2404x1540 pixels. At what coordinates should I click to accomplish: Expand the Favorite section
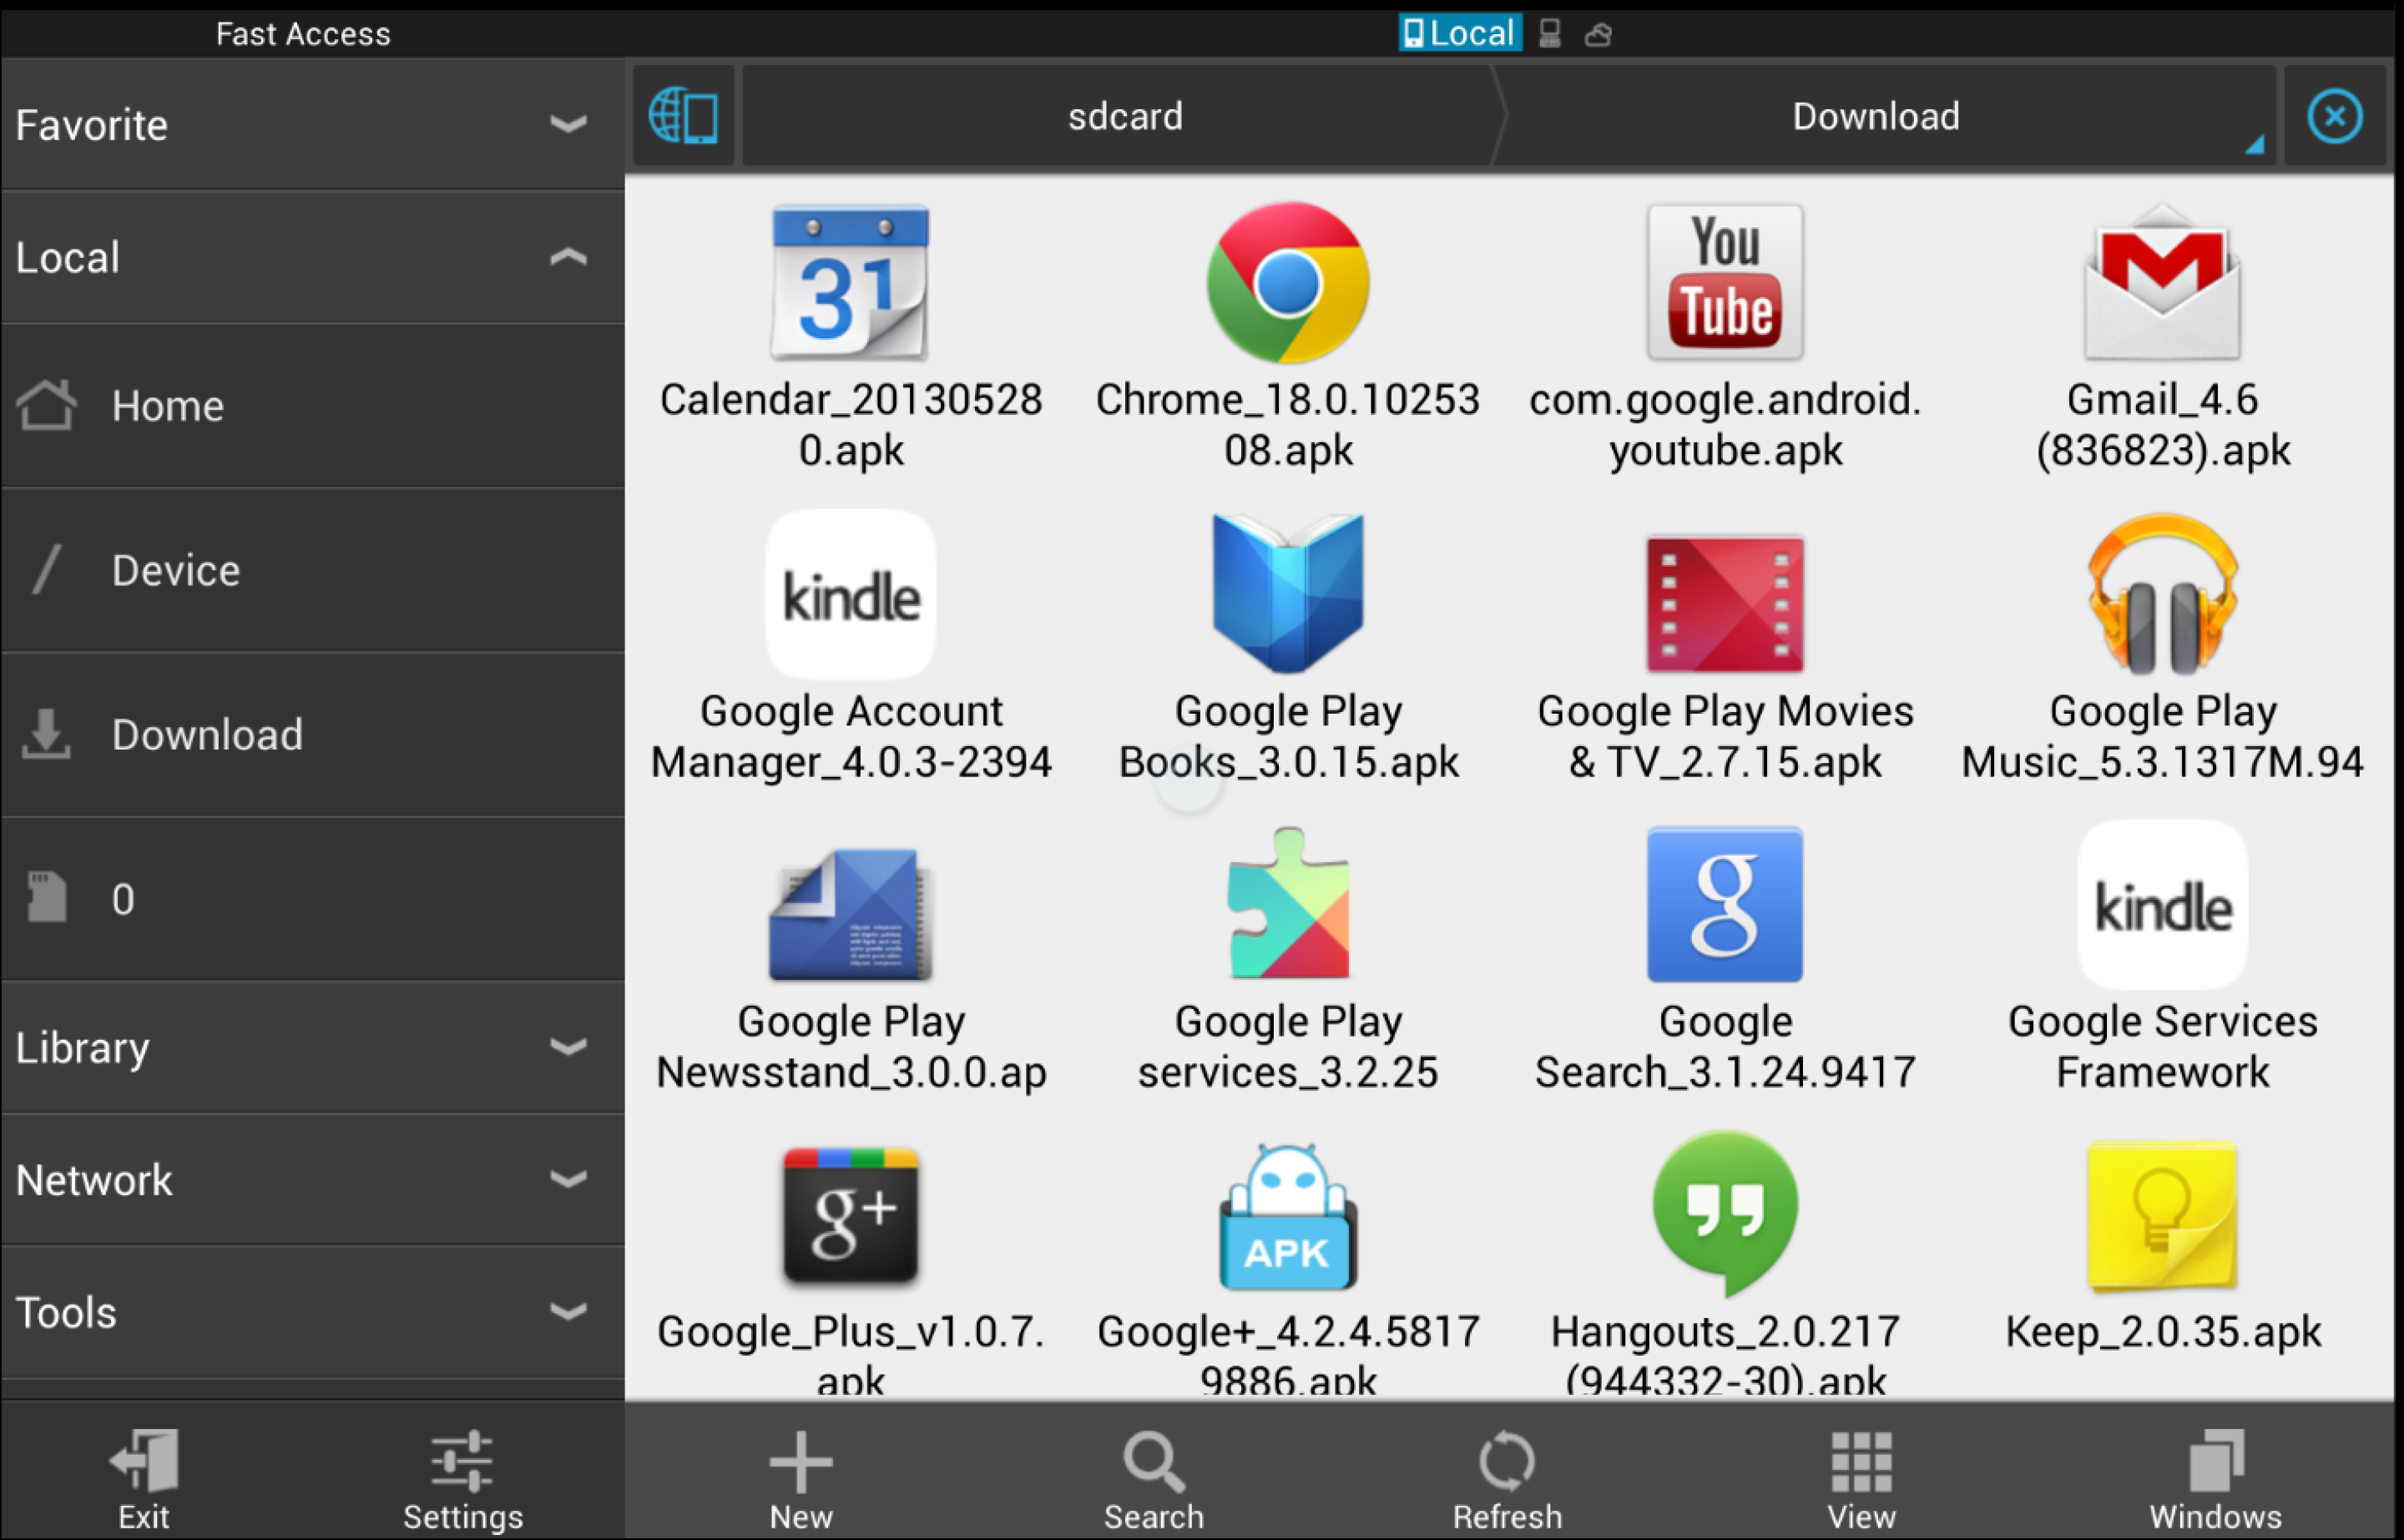coord(567,124)
